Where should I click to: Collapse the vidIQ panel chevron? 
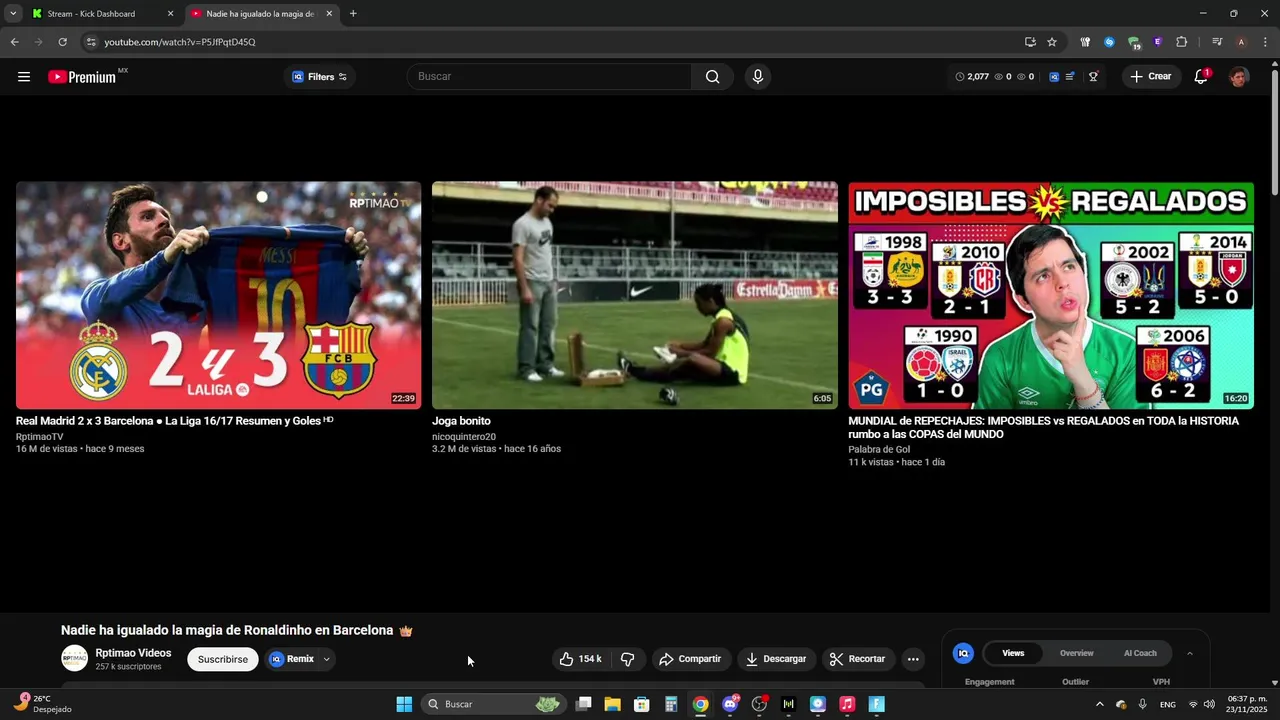pyautogui.click(x=1189, y=653)
